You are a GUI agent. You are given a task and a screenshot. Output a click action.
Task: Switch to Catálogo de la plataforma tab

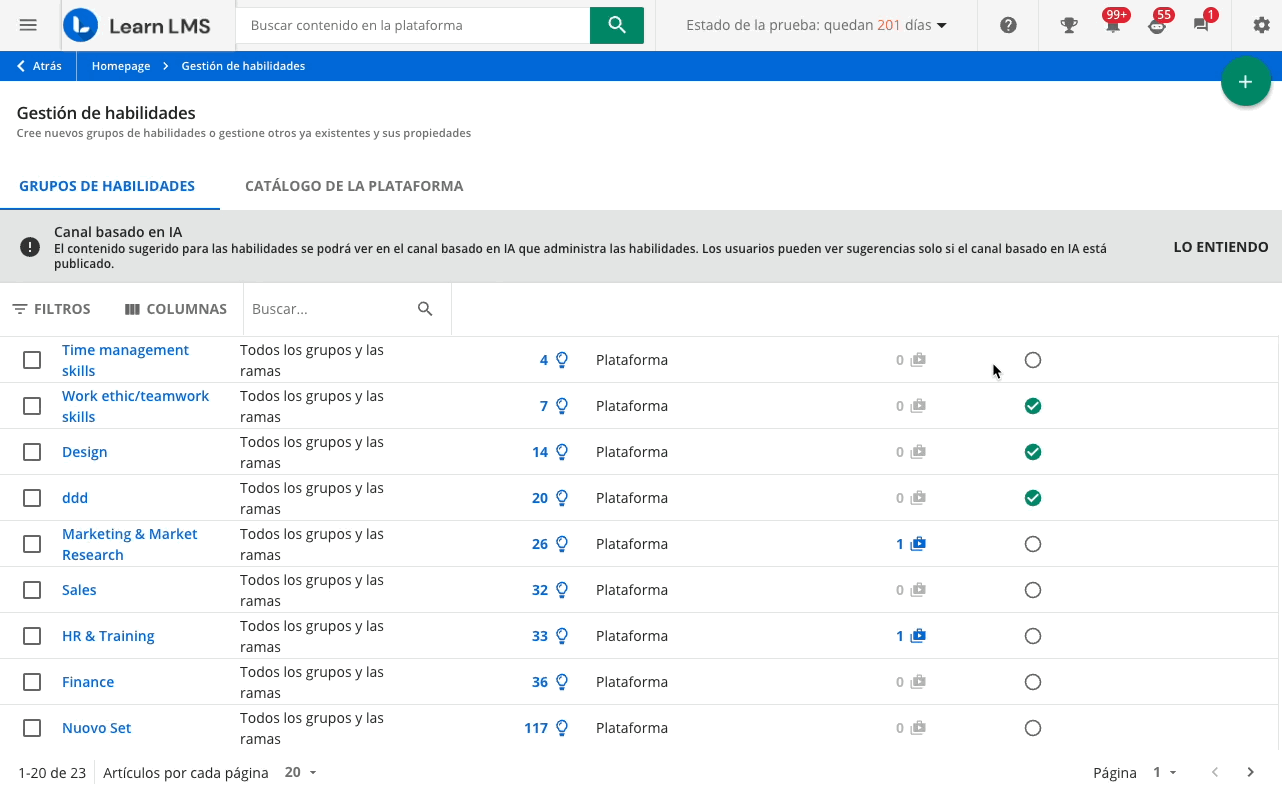[x=354, y=186]
